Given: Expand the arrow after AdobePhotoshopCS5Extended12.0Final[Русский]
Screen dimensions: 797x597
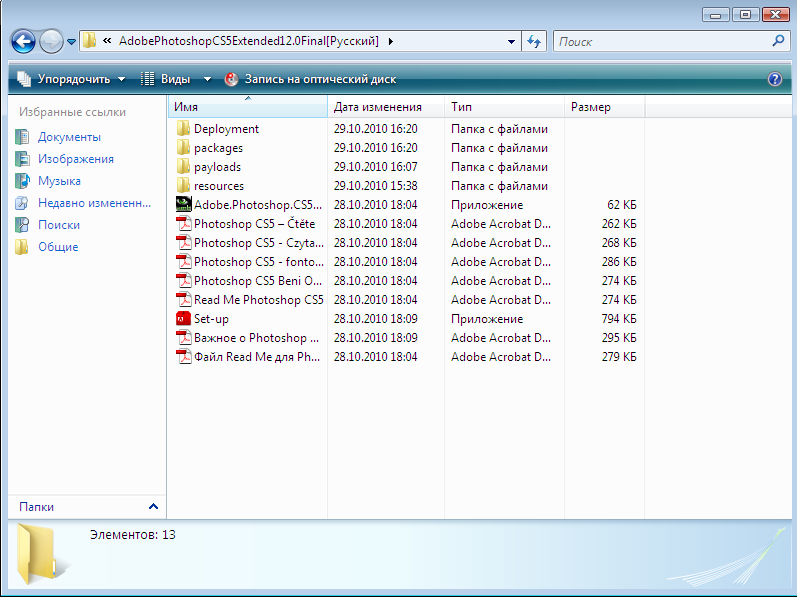Looking at the screenshot, I should 390,41.
